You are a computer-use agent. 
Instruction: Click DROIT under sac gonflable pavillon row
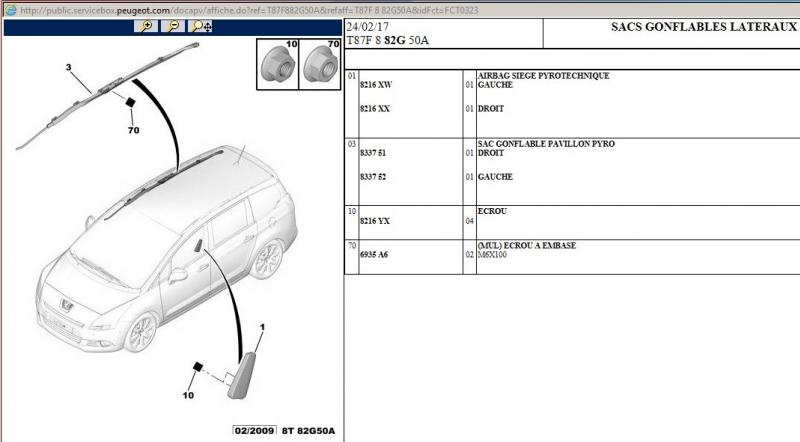491,153
